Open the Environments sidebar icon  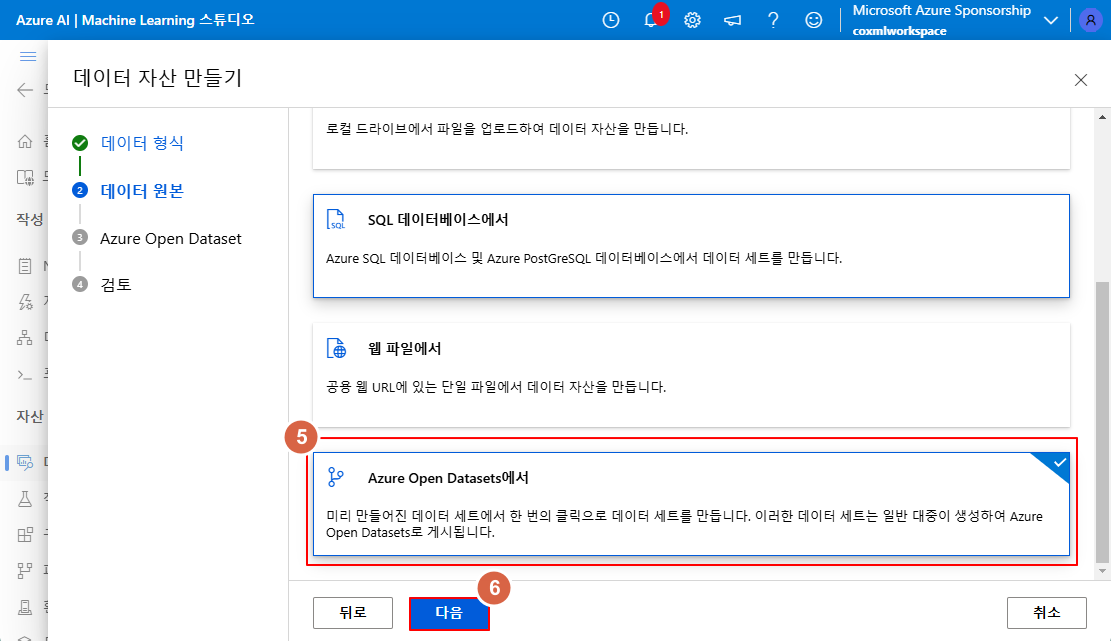[x=25, y=607]
